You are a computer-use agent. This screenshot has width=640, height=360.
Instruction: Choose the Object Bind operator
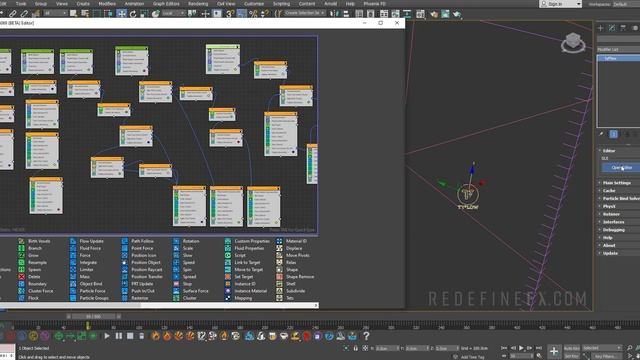[x=86, y=284]
